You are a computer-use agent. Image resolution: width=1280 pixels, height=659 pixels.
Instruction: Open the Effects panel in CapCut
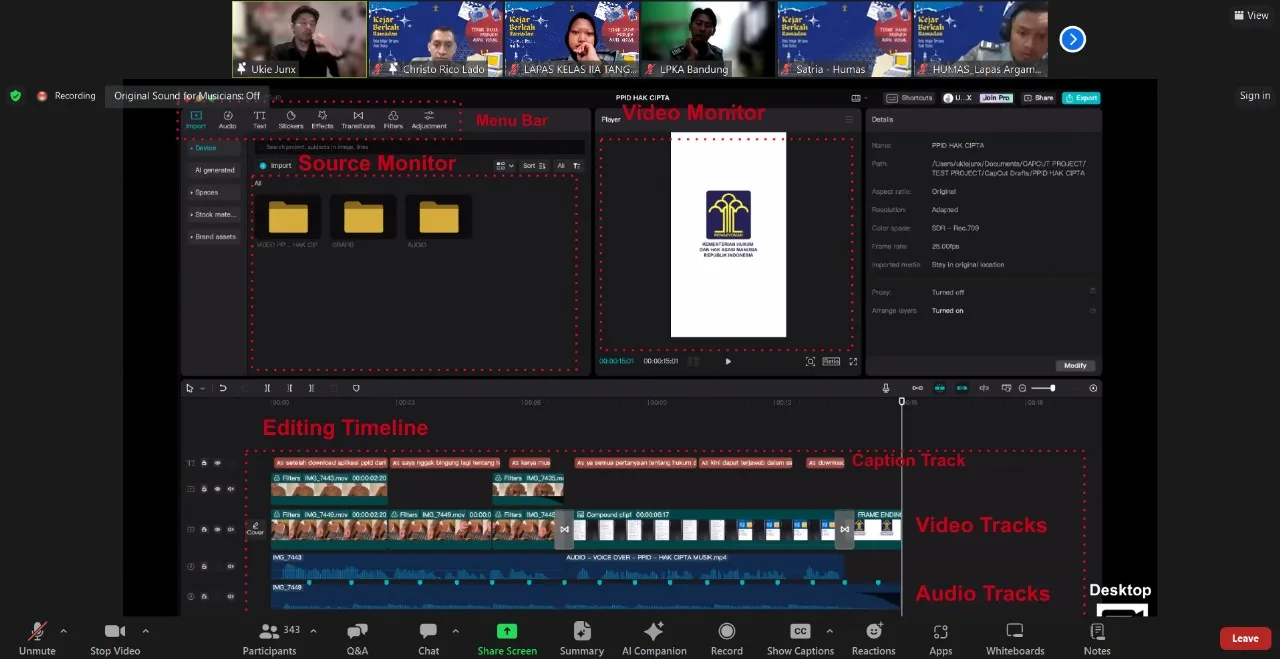(322, 120)
